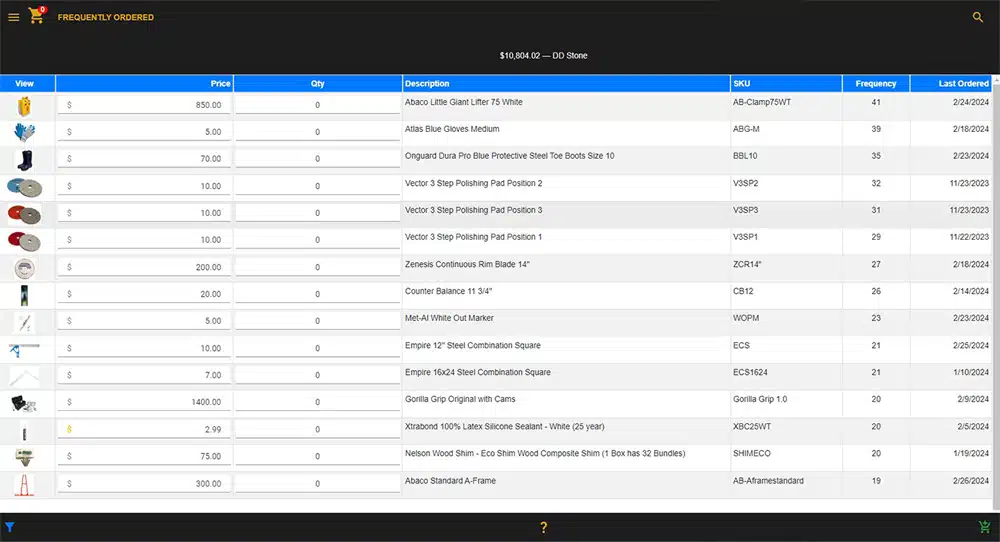Image resolution: width=1000 pixels, height=542 pixels.
Task: Click the help question mark icon
Action: coord(543,528)
